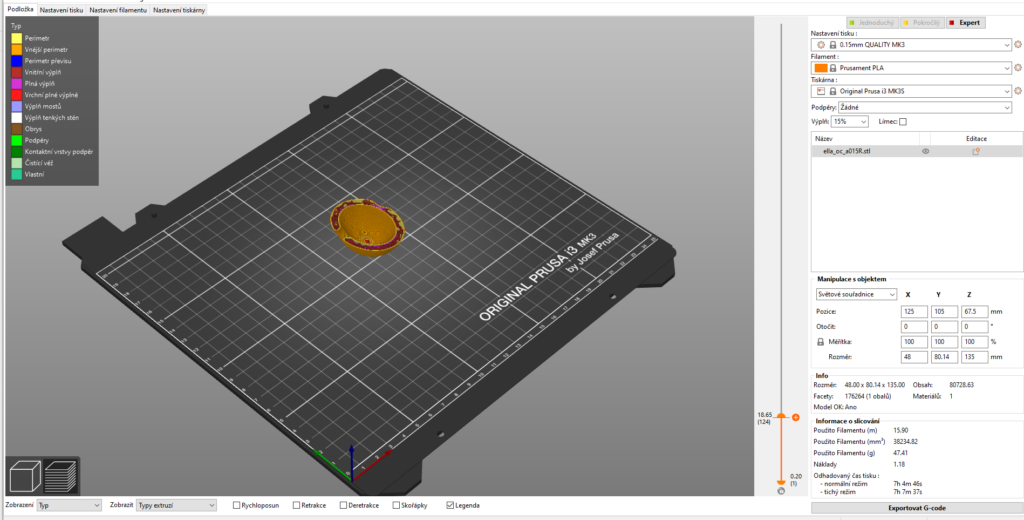Screen dimensions: 1024x520
Task: Uncheck the Legenda checkbox
Action: point(449,505)
